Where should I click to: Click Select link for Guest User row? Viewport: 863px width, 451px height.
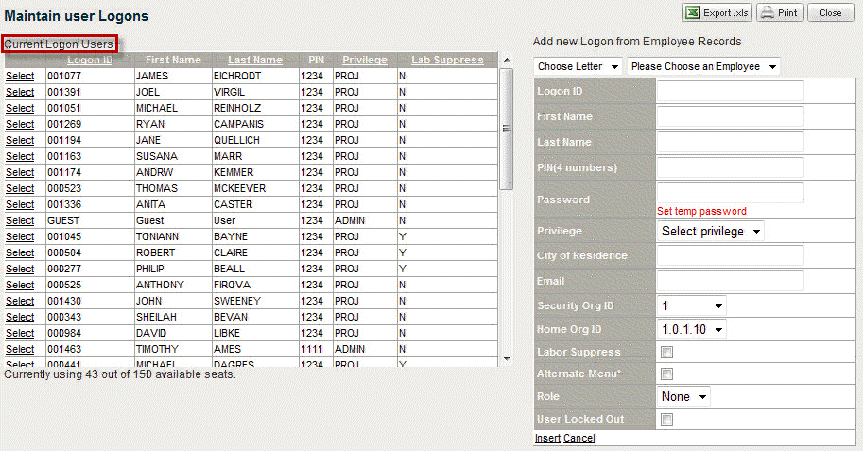click(x=20, y=220)
